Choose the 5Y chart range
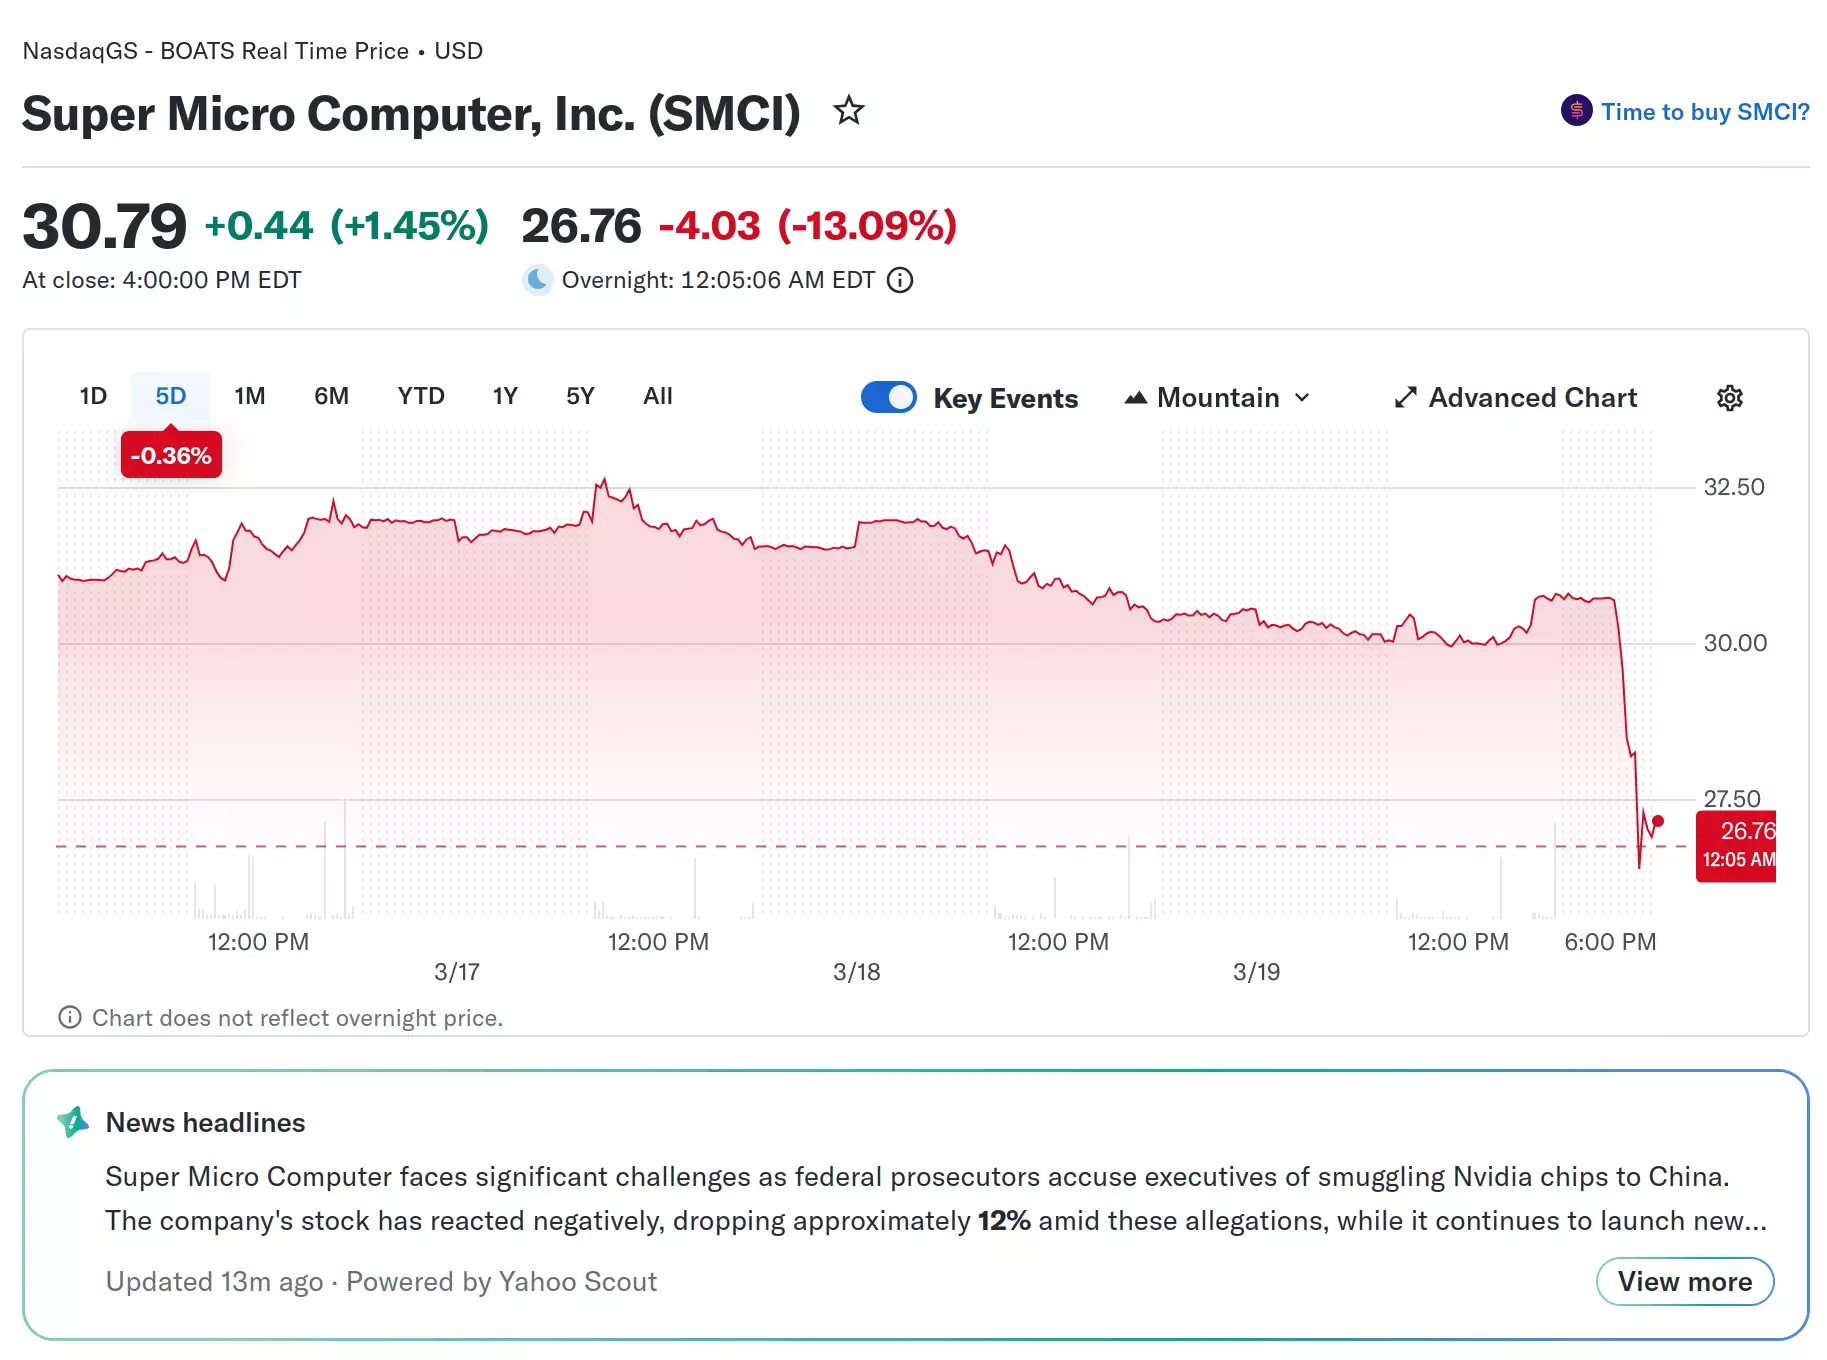The width and height of the screenshot is (1827, 1360). (x=580, y=396)
